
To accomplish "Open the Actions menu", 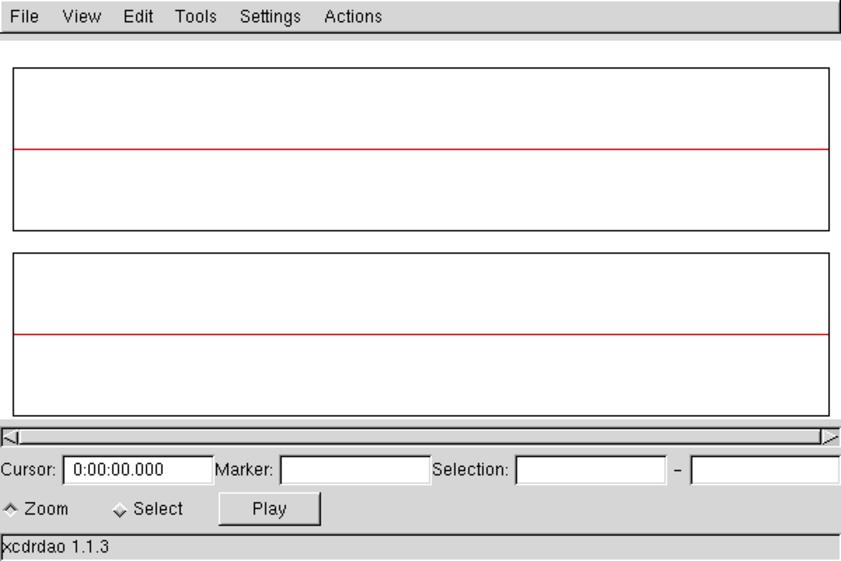I will tap(352, 17).
